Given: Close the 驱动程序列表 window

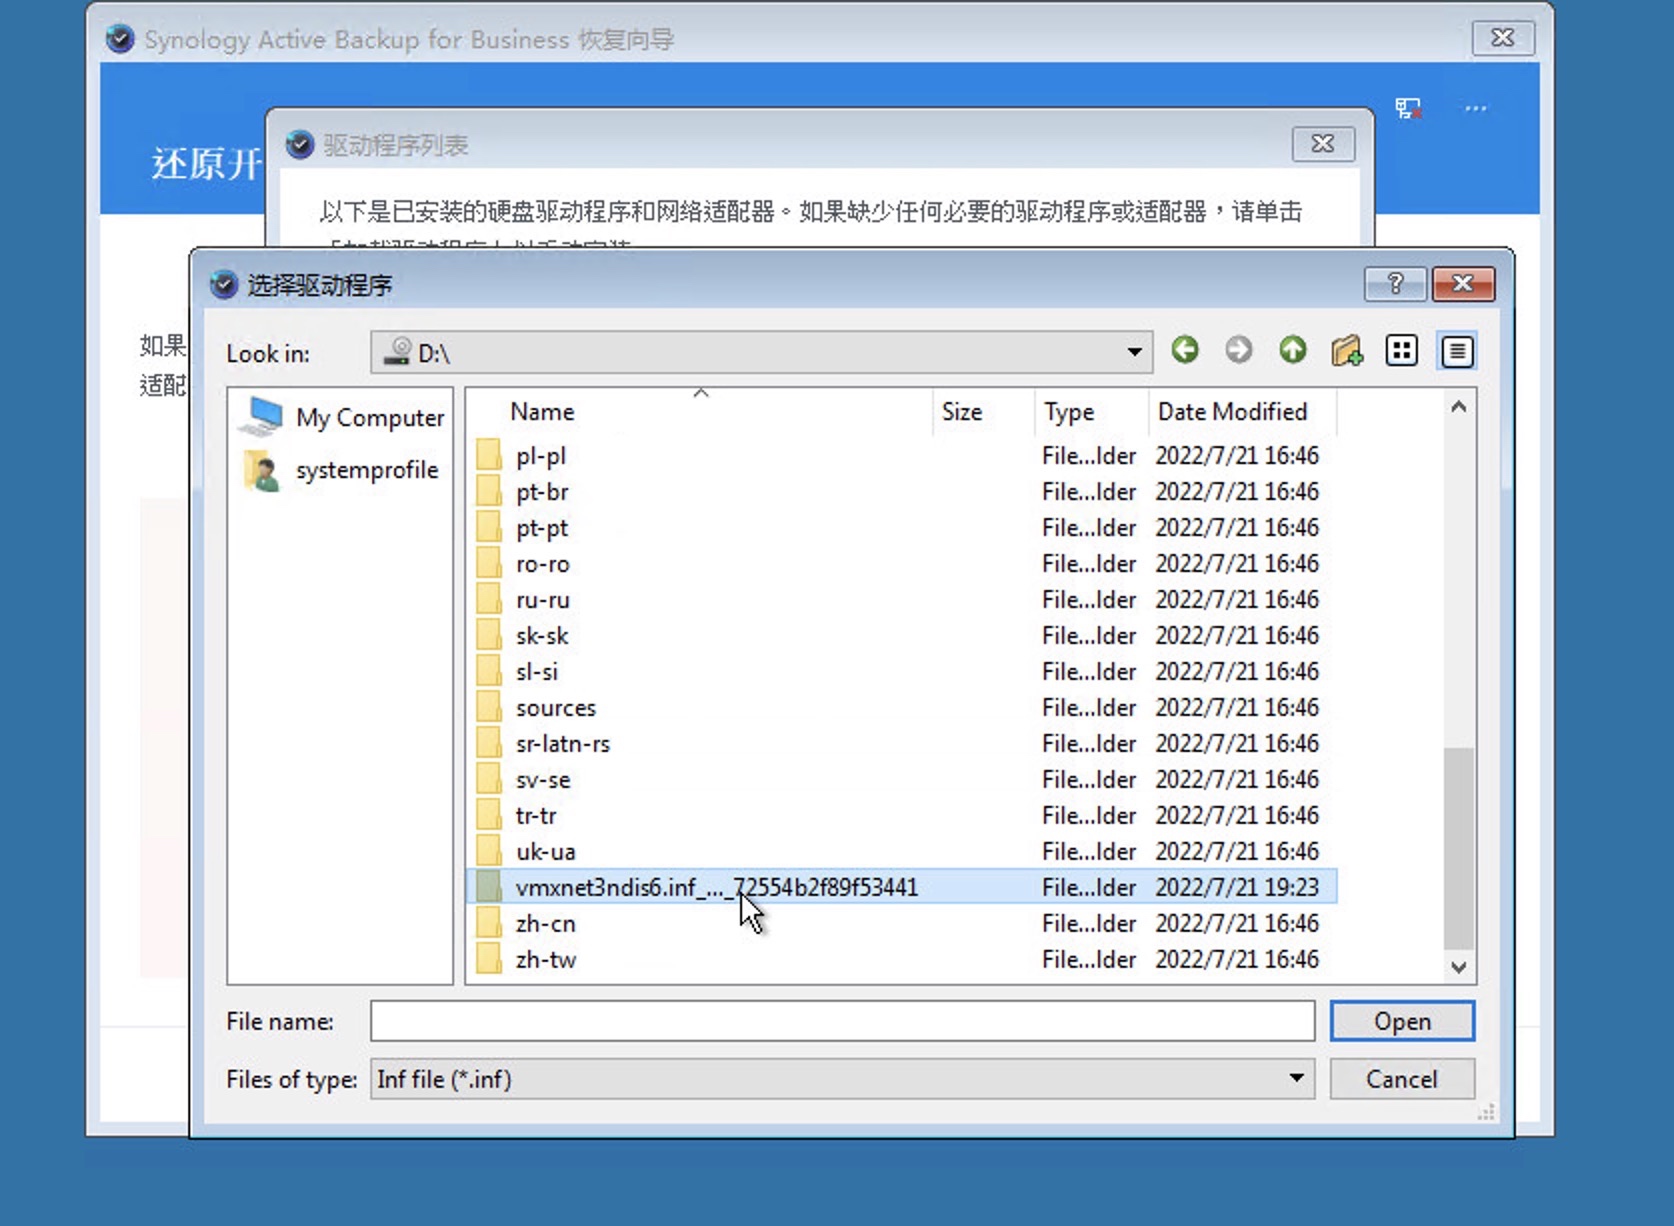Looking at the screenshot, I should click(x=1323, y=144).
